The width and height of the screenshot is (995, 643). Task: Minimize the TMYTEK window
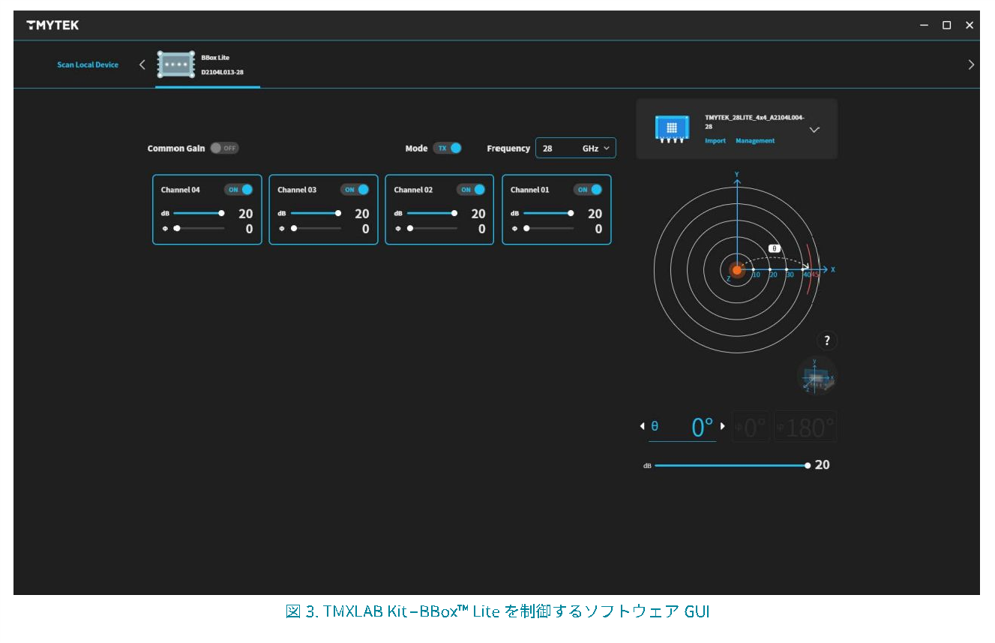click(x=924, y=25)
